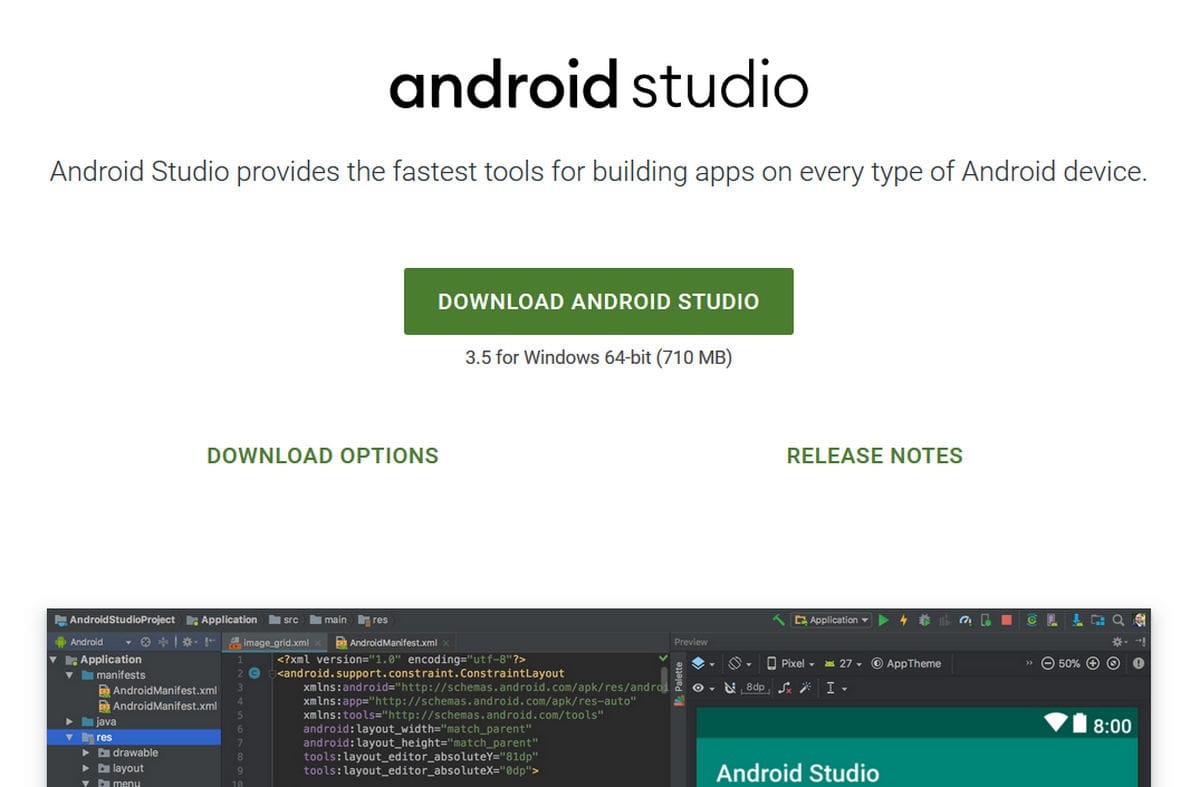Toggle the view options eye dropdown

(x=703, y=688)
